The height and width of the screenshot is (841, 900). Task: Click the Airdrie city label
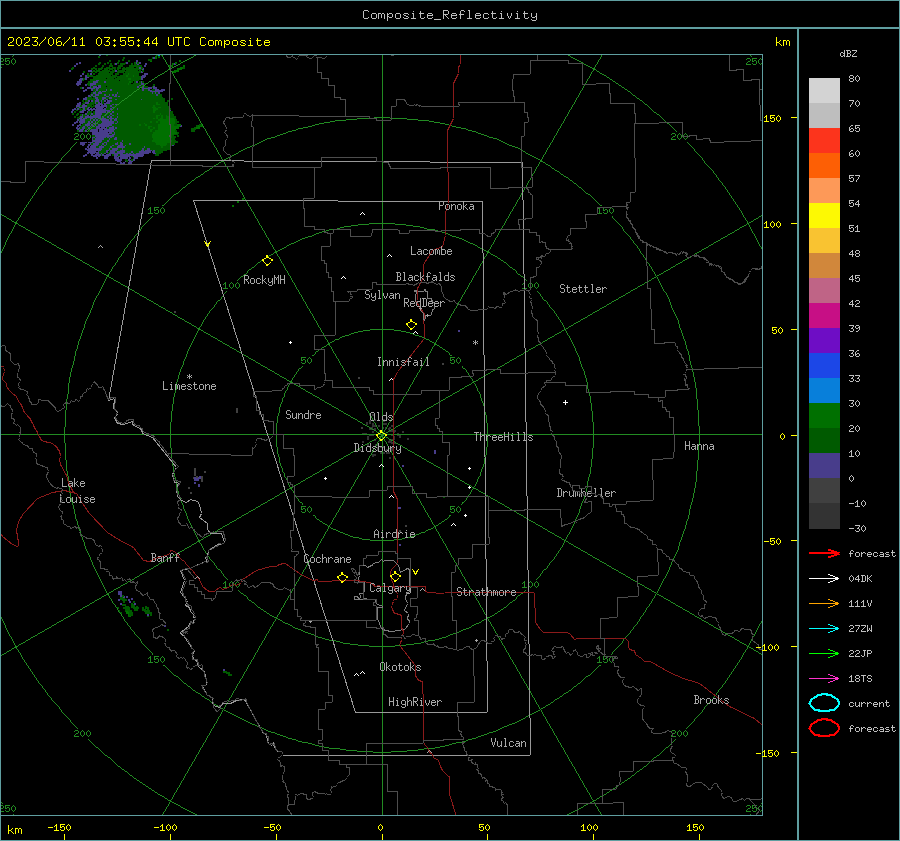pyautogui.click(x=394, y=534)
